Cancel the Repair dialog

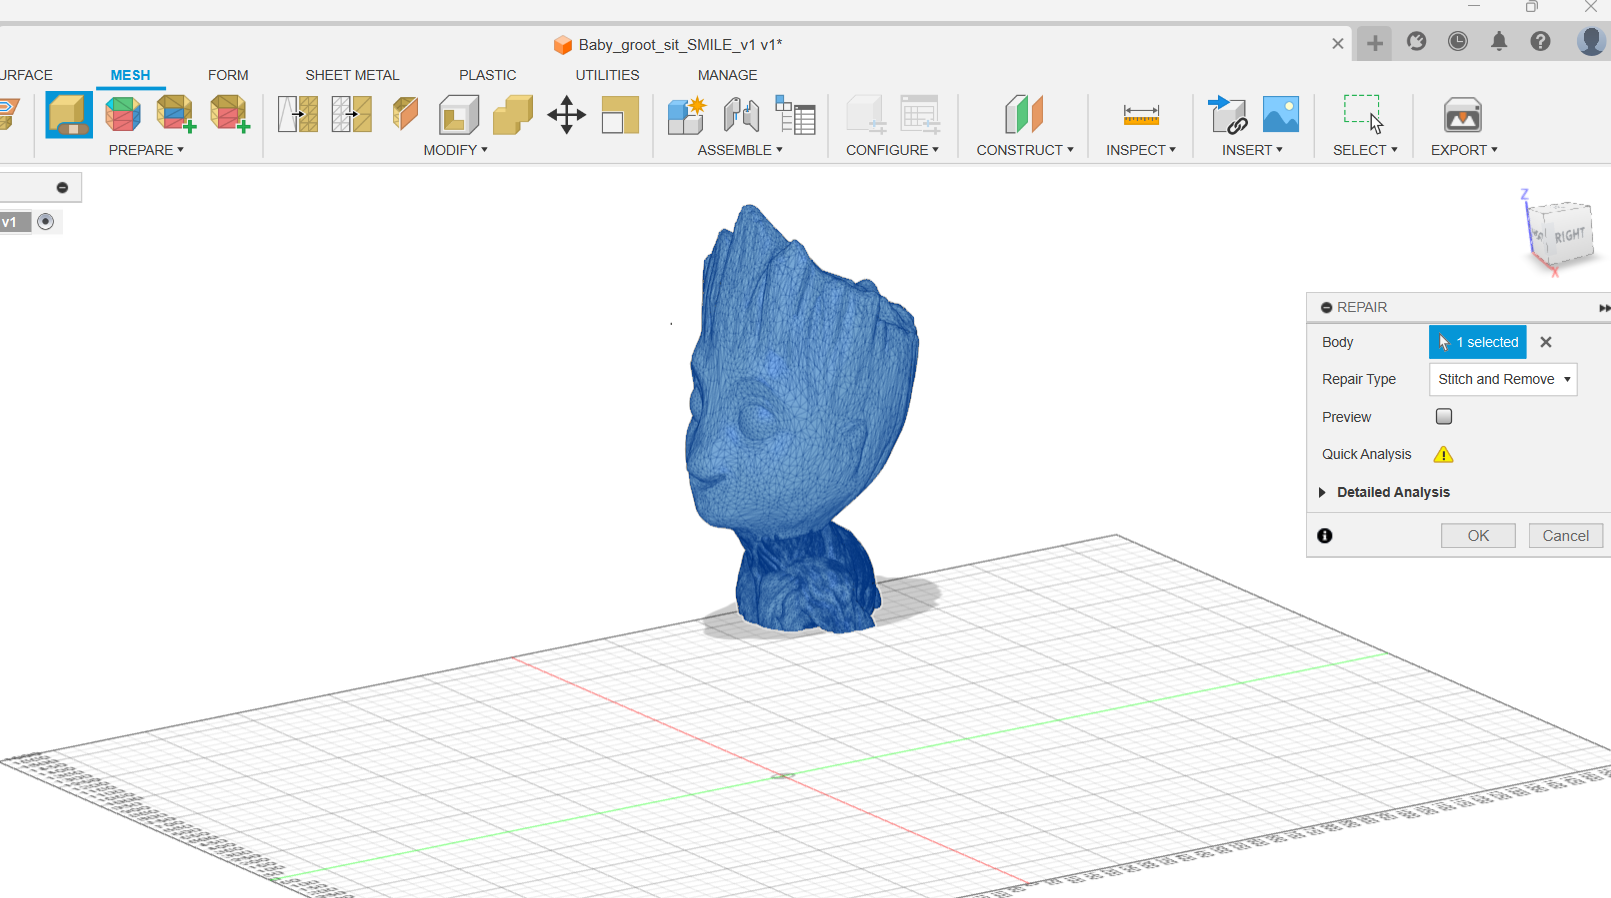click(x=1566, y=536)
